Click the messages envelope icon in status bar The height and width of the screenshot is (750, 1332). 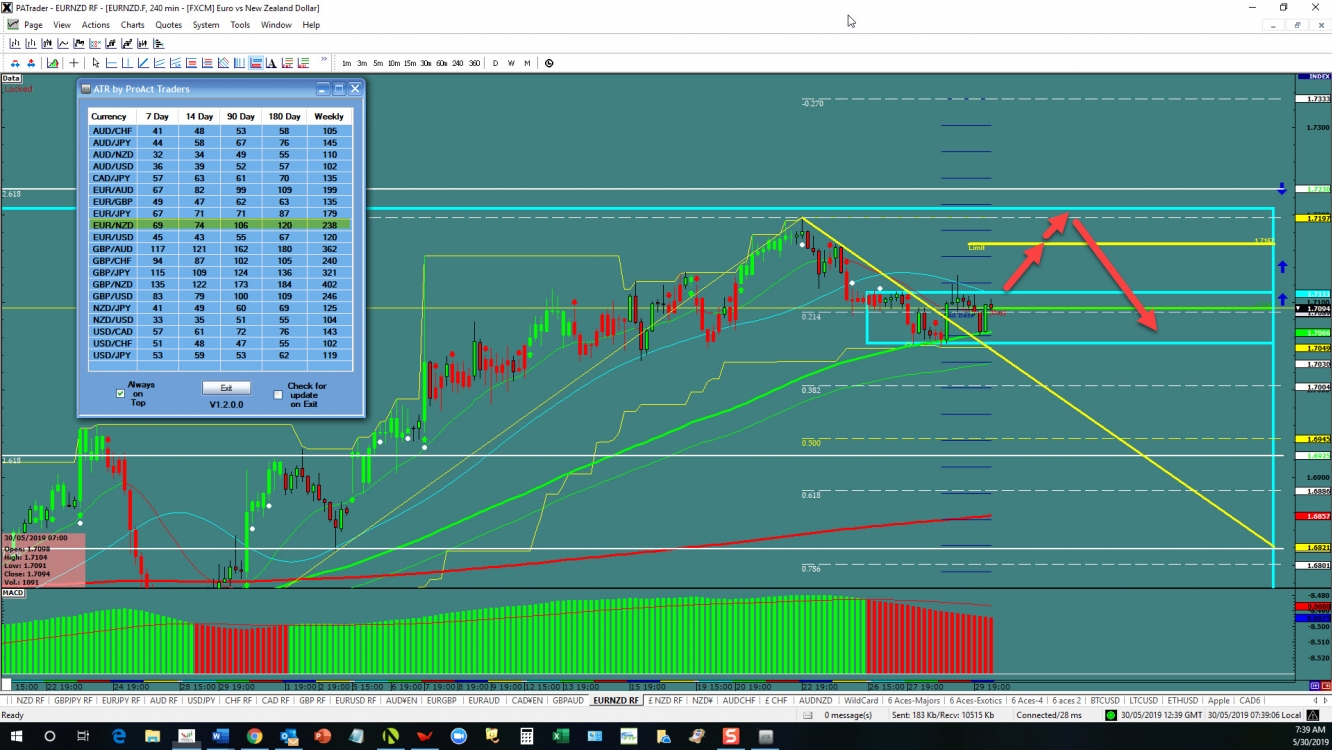(808, 715)
